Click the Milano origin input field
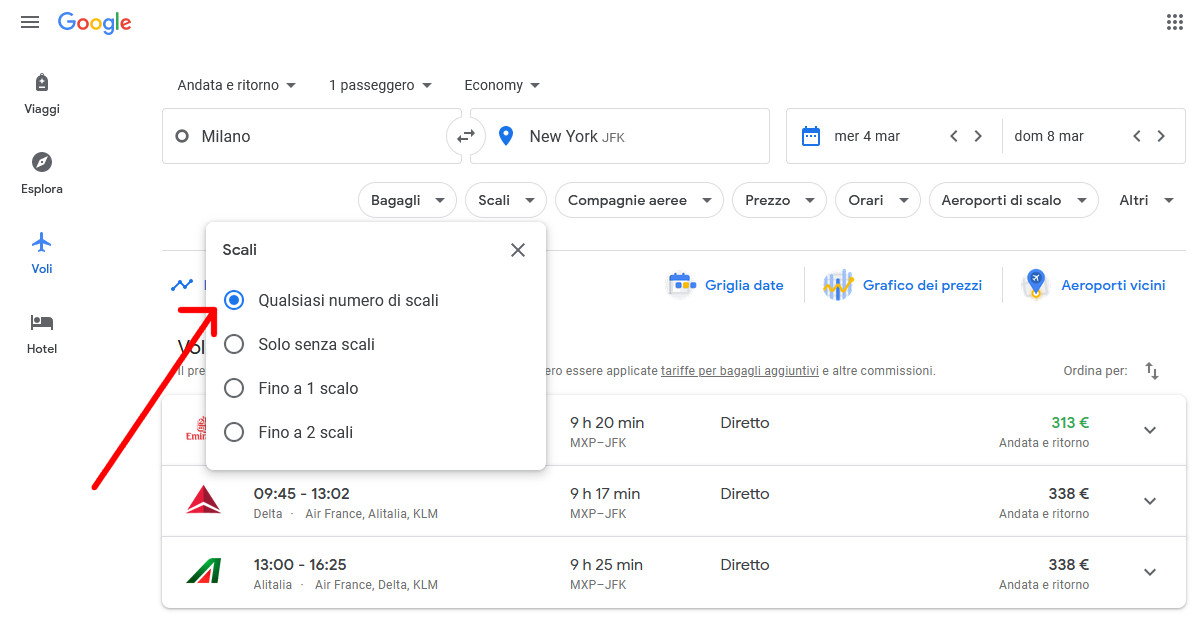The image size is (1194, 622). 310,136
